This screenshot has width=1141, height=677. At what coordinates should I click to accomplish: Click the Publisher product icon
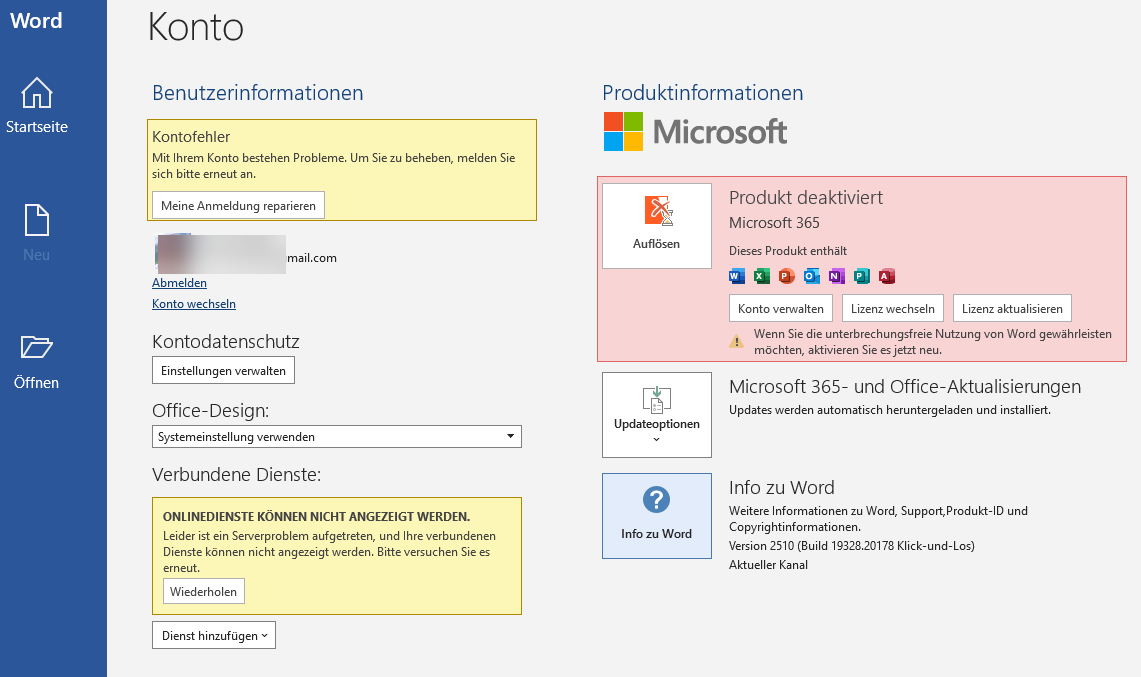862,276
